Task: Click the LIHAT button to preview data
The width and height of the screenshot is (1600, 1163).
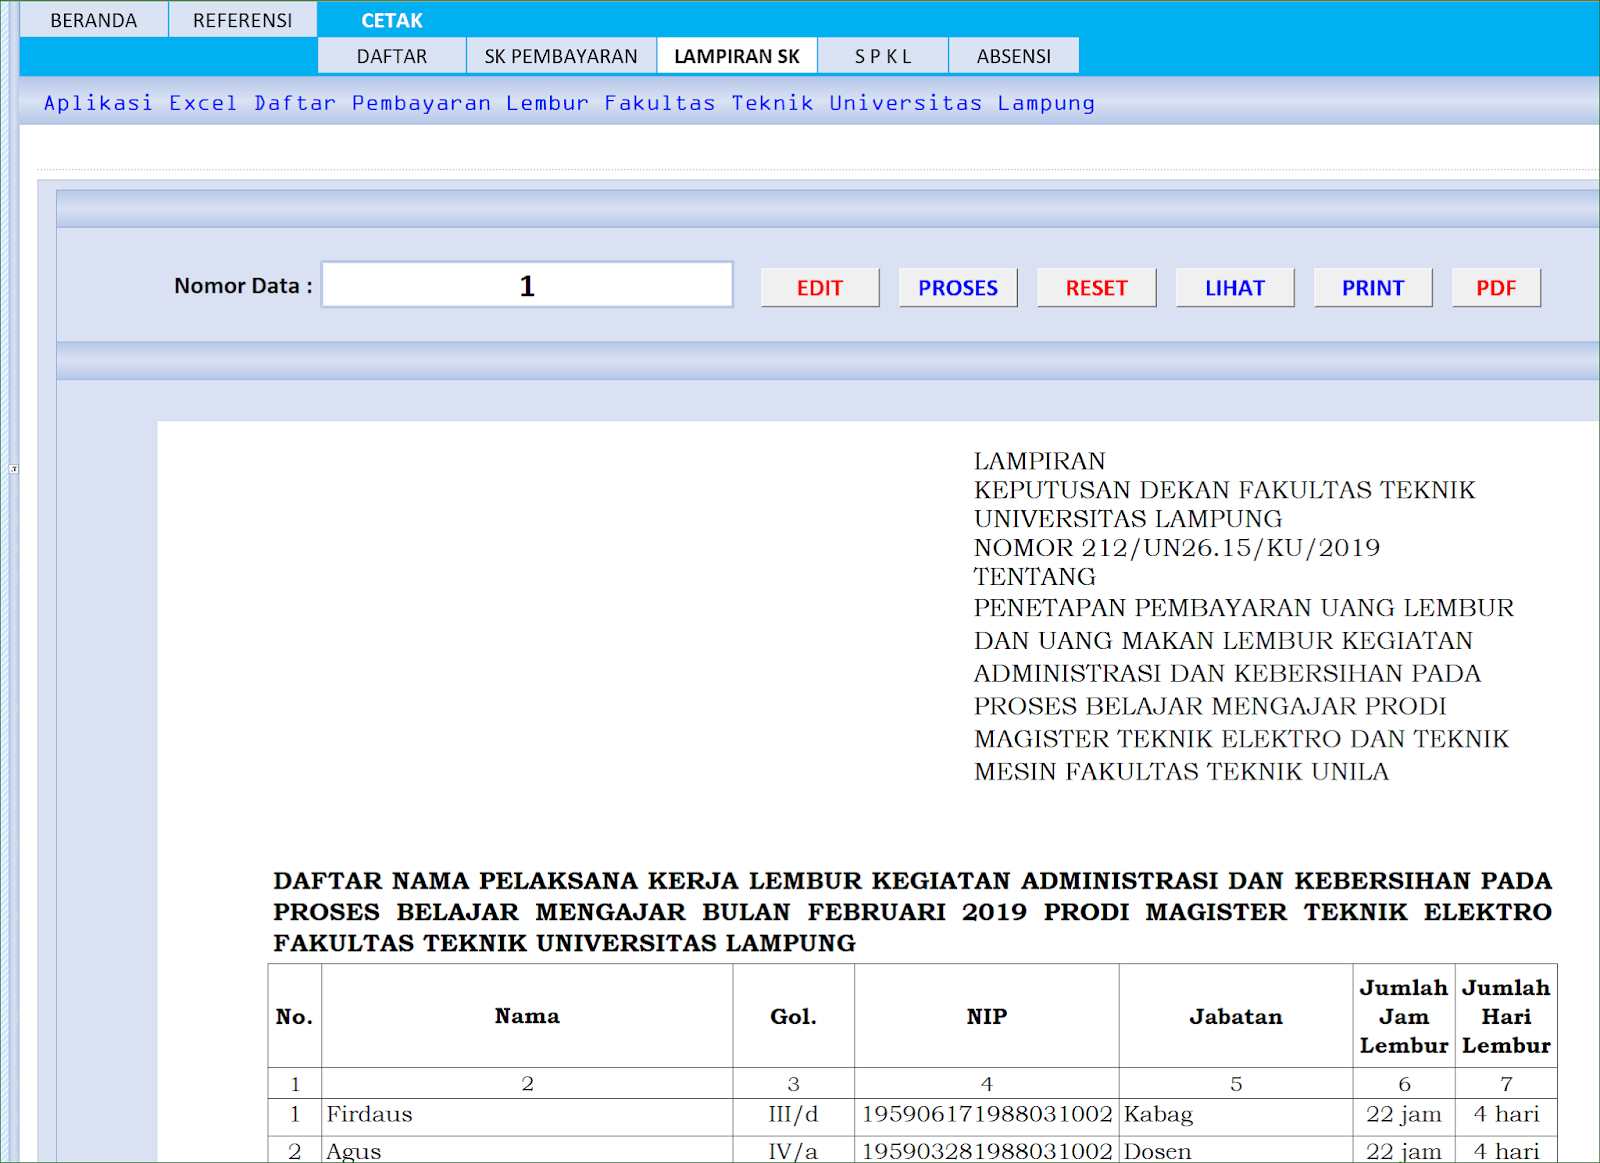Action: point(1234,287)
